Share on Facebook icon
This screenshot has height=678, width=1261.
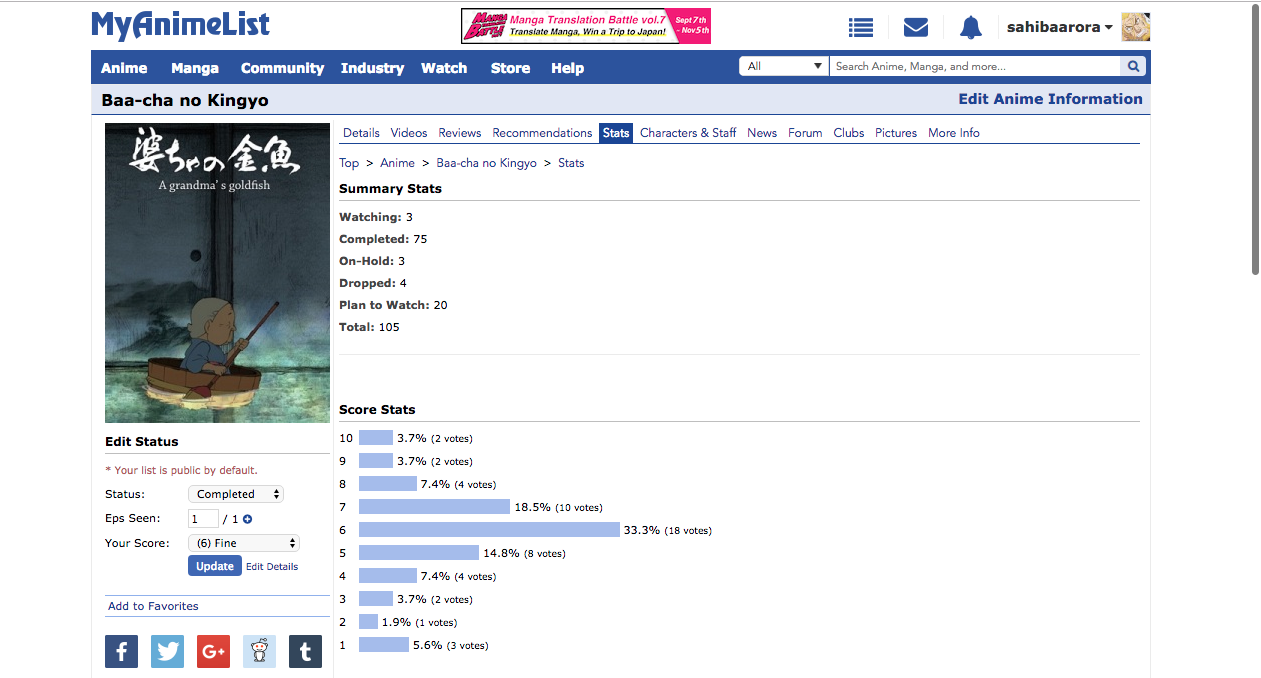point(122,652)
